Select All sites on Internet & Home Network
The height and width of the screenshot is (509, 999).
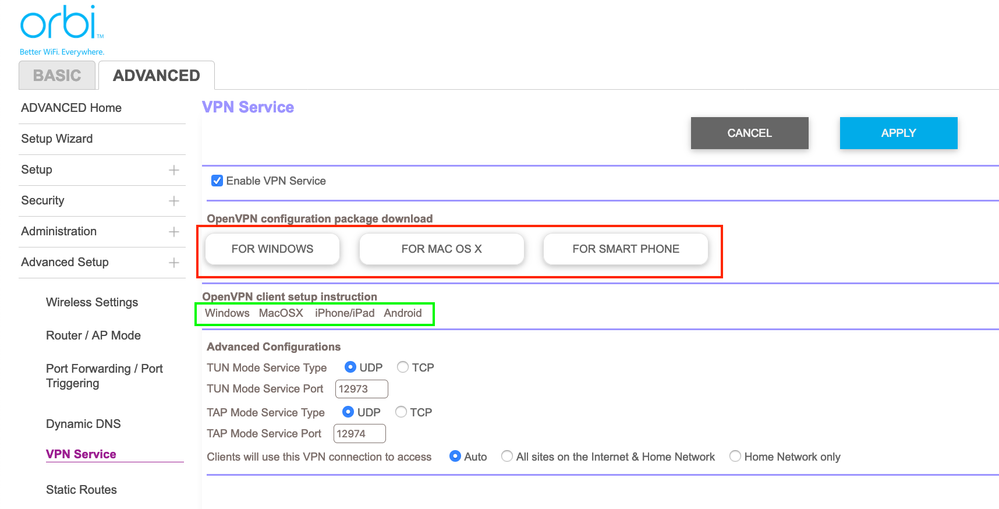point(507,457)
